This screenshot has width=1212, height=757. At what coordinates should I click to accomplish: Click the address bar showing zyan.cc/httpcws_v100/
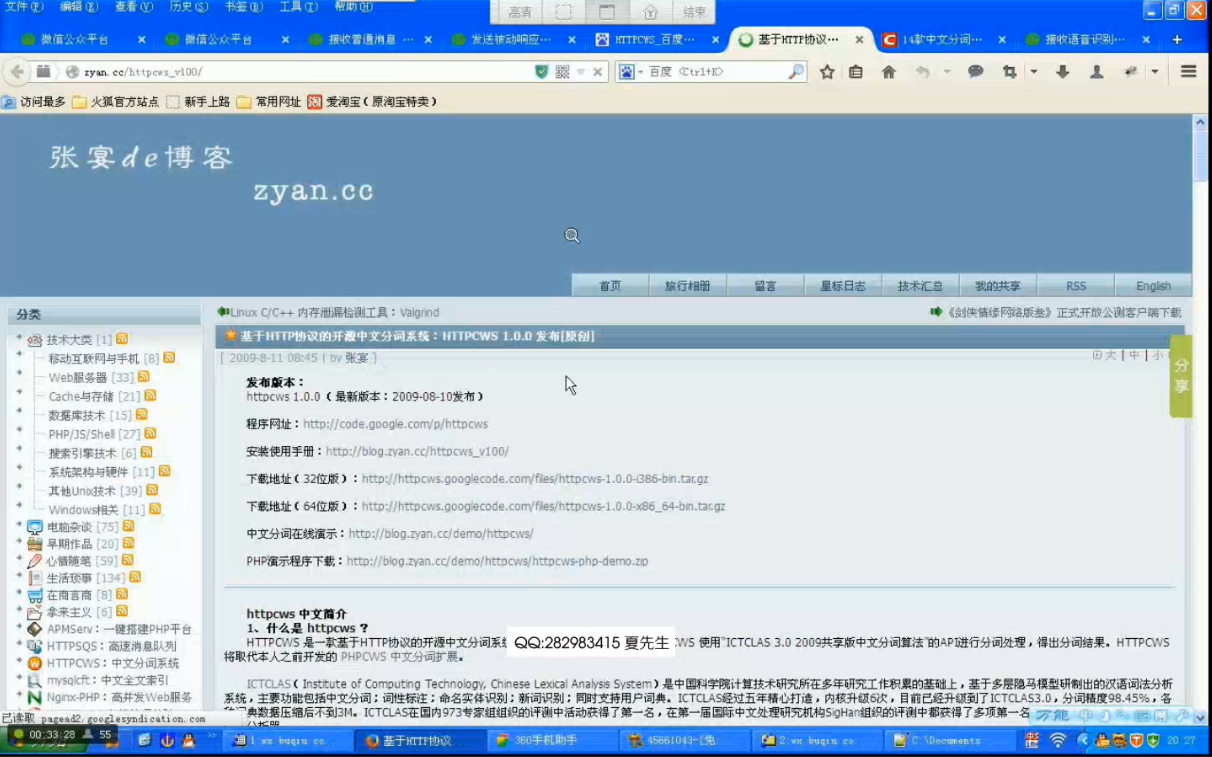[x=305, y=72]
